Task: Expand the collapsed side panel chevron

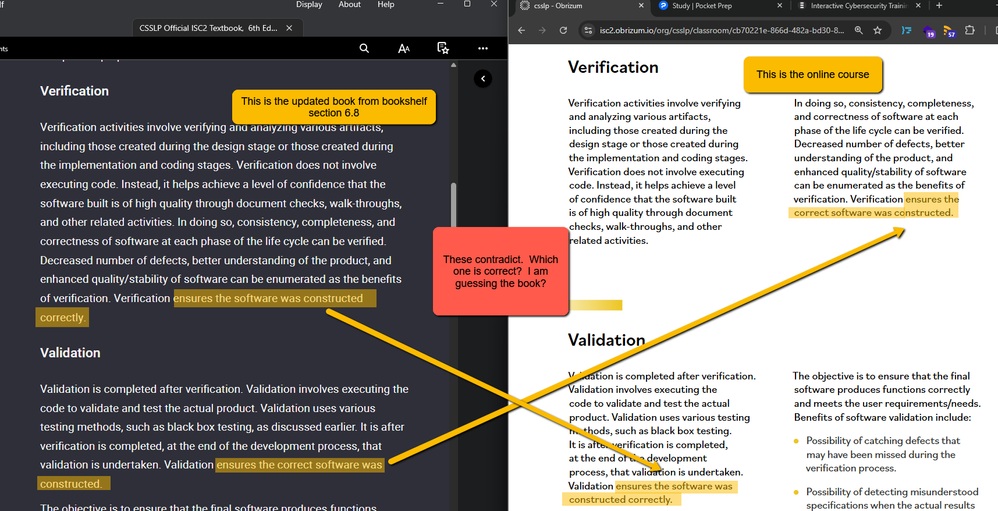Action: 483,78
